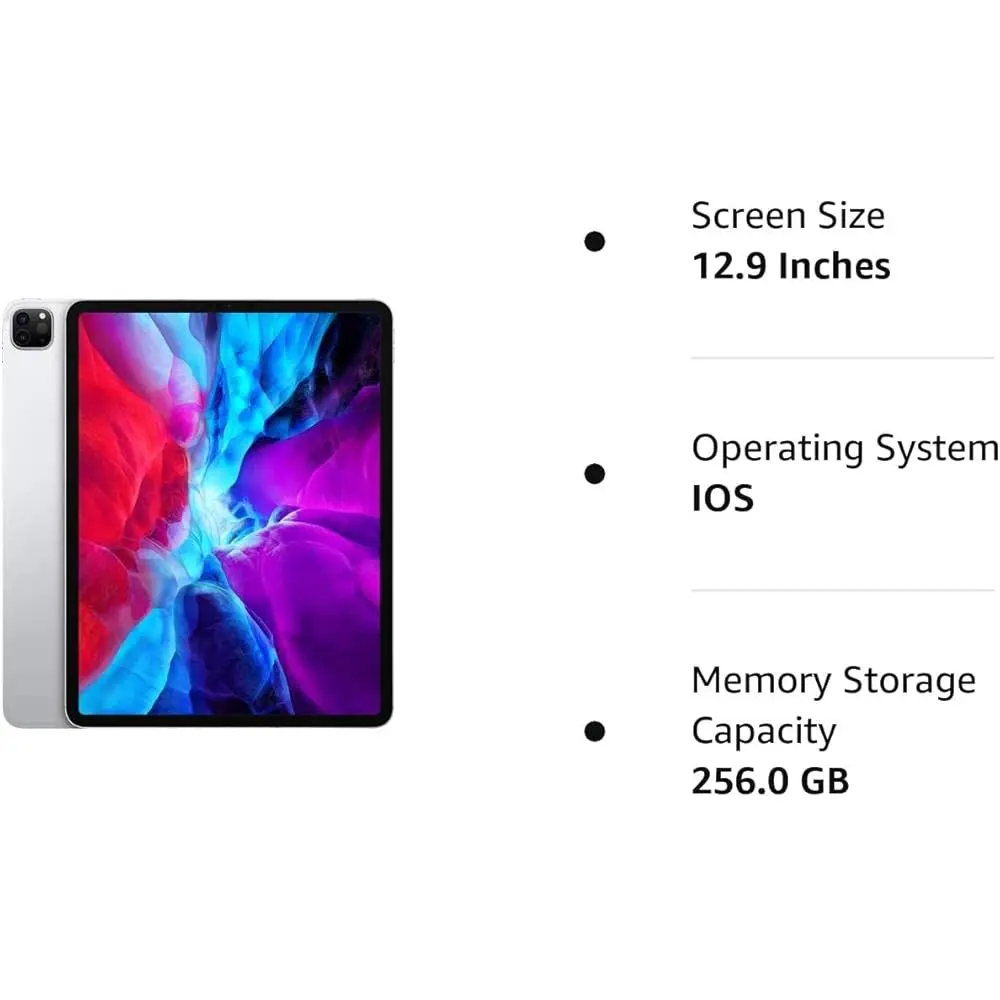This screenshot has width=1000, height=1000.
Task: Click the bullet beside Screen Size
Action: (x=595, y=241)
